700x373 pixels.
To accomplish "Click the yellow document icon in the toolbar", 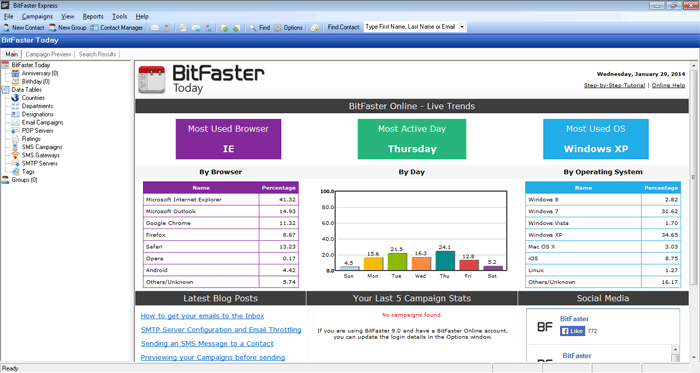I will 183,28.
